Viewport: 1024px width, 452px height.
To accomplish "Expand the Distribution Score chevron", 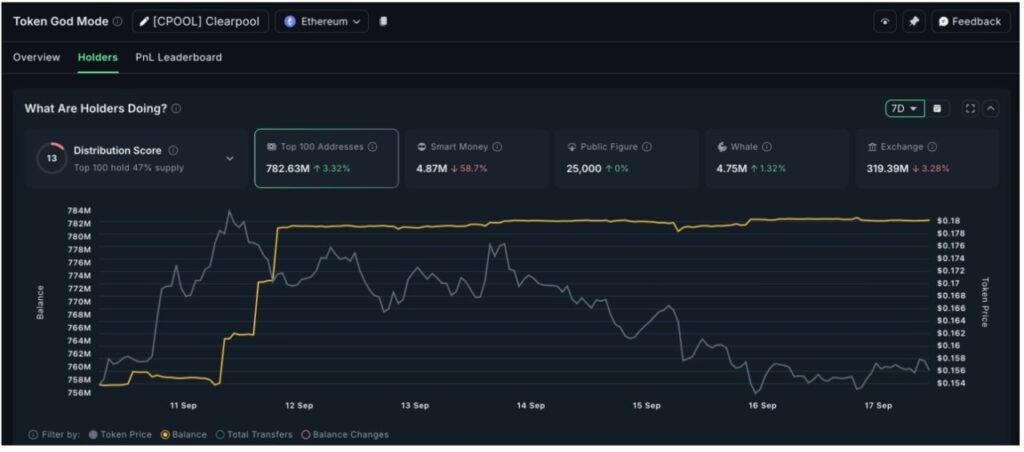I will point(229,158).
